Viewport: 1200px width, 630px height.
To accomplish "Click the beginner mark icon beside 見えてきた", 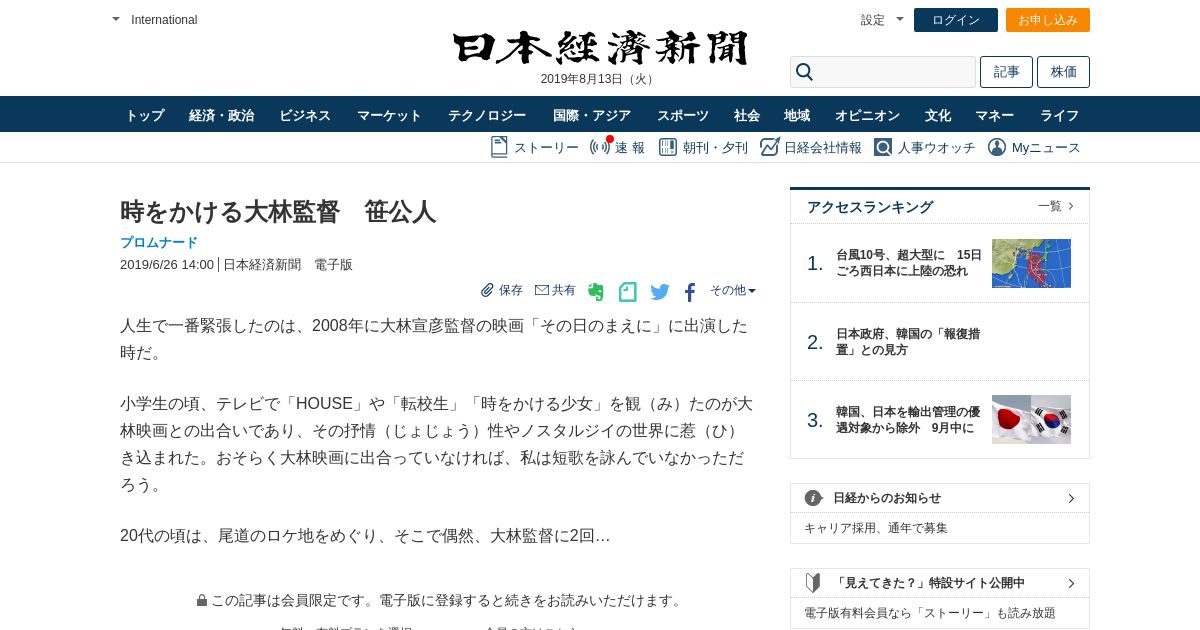I will coord(813,583).
